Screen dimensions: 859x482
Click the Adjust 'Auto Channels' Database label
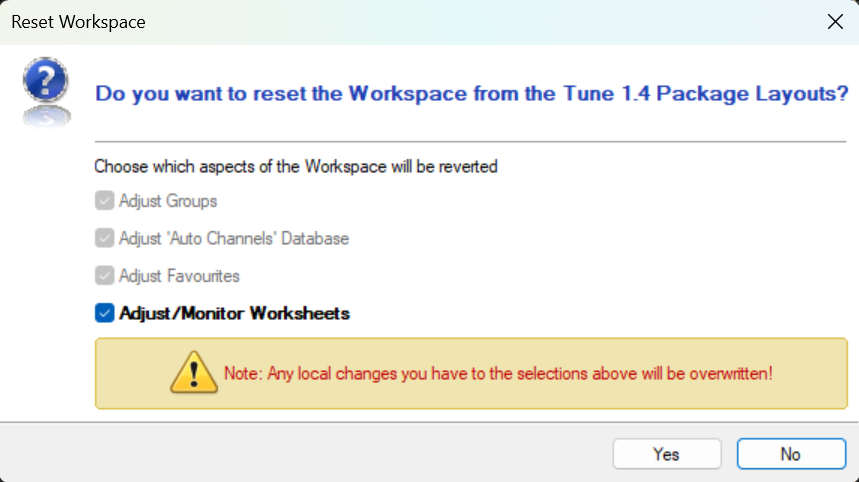(234, 238)
